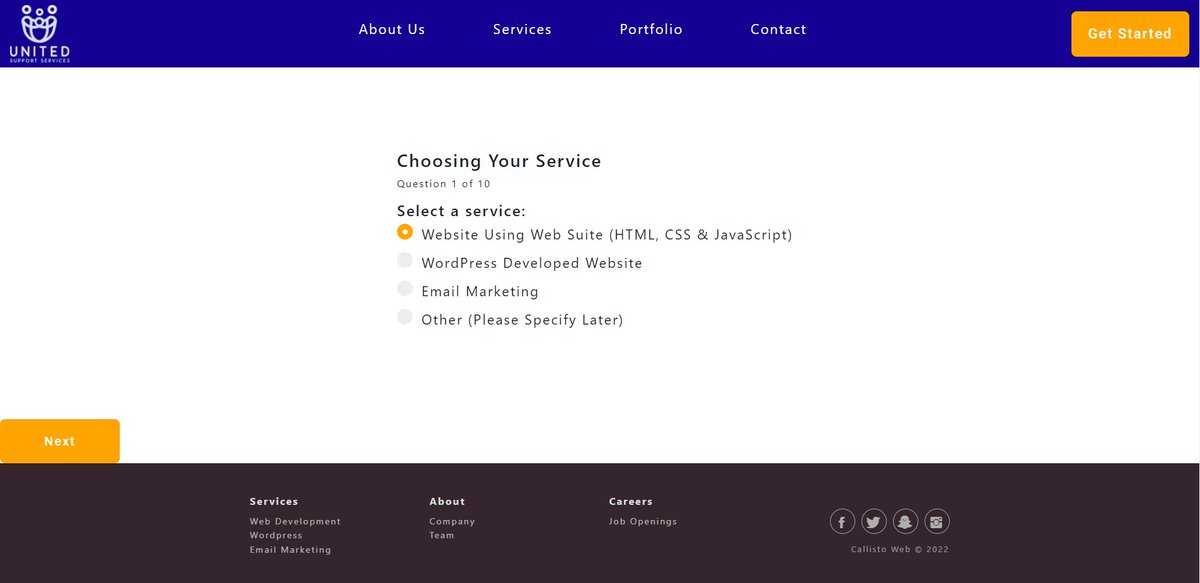This screenshot has height=583, width=1200.
Task: Open the Job Openings footer link
Action: tap(643, 521)
